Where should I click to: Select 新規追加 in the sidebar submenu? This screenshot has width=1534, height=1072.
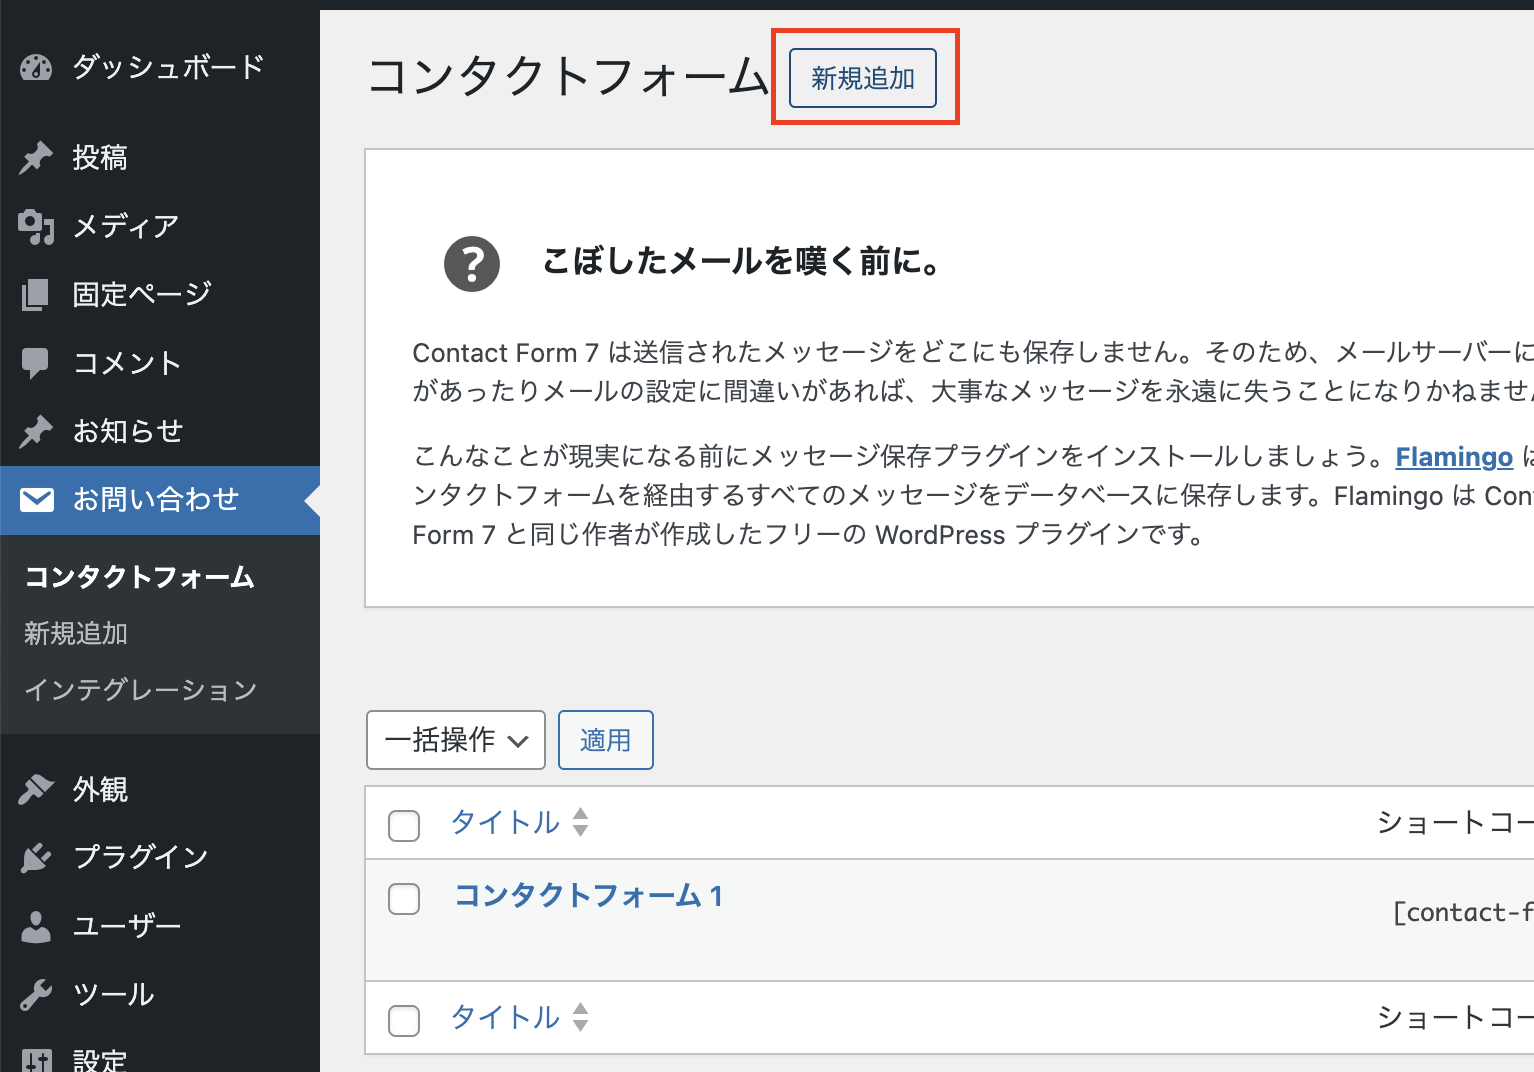(x=76, y=634)
